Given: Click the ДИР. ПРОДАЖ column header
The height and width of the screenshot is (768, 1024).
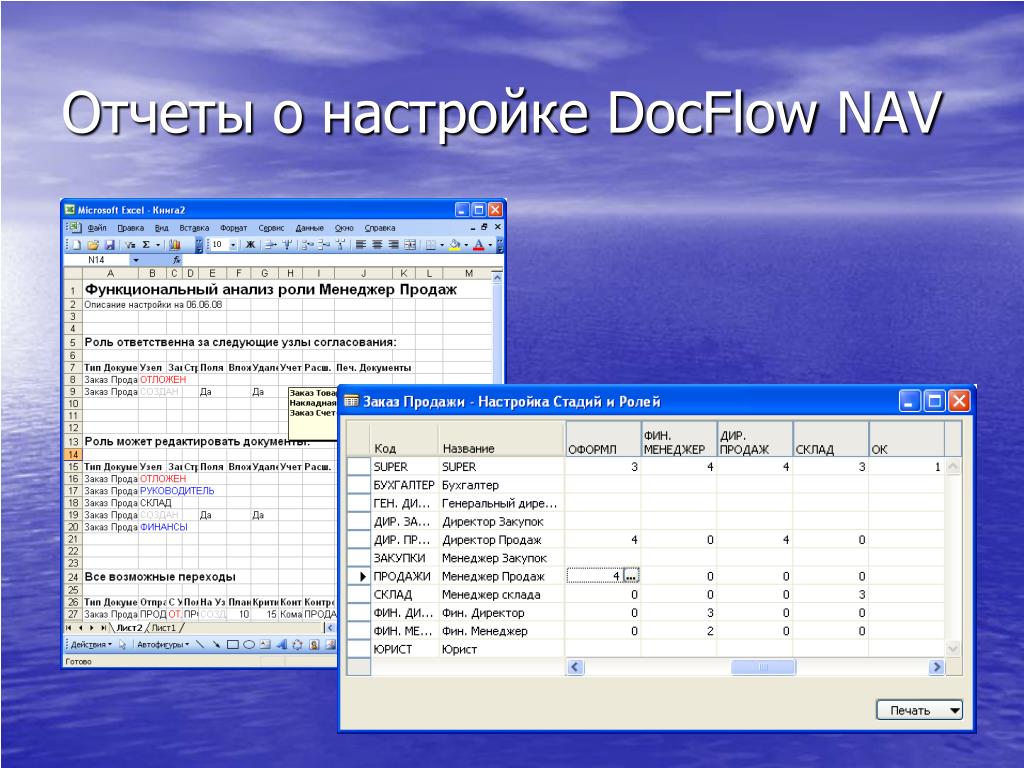Looking at the screenshot, I should (x=754, y=439).
